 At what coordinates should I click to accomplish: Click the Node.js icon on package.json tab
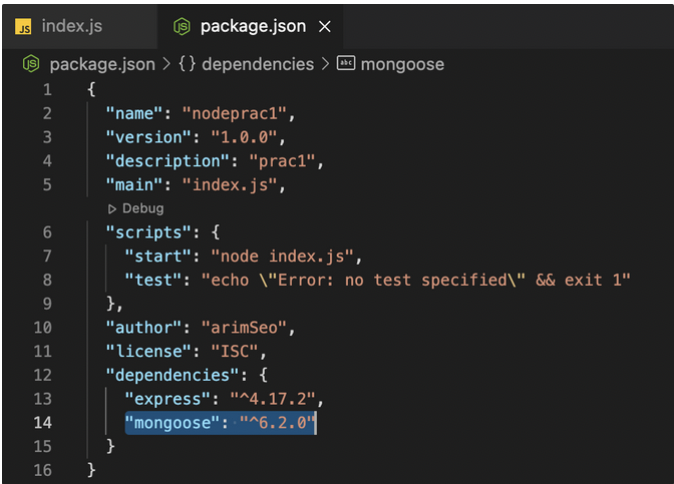[x=182, y=27]
